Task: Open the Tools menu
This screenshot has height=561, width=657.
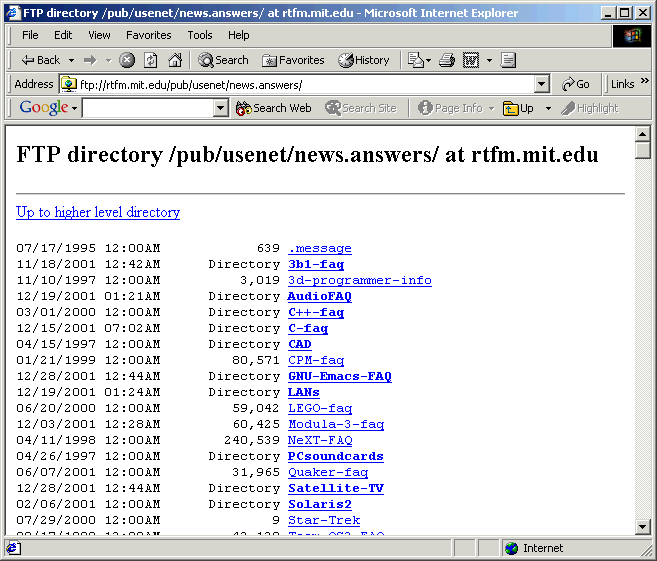Action: pos(200,35)
